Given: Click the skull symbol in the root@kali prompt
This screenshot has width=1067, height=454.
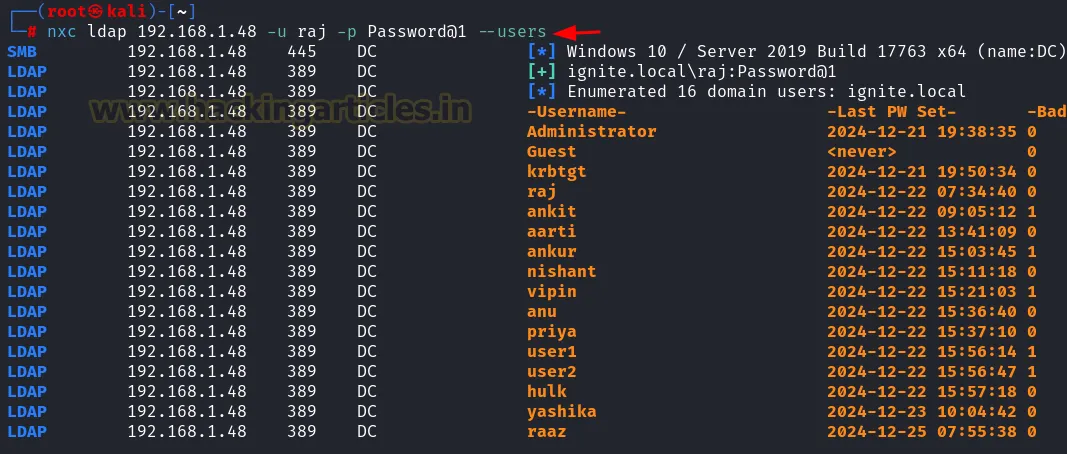Looking at the screenshot, I should click(x=98, y=11).
